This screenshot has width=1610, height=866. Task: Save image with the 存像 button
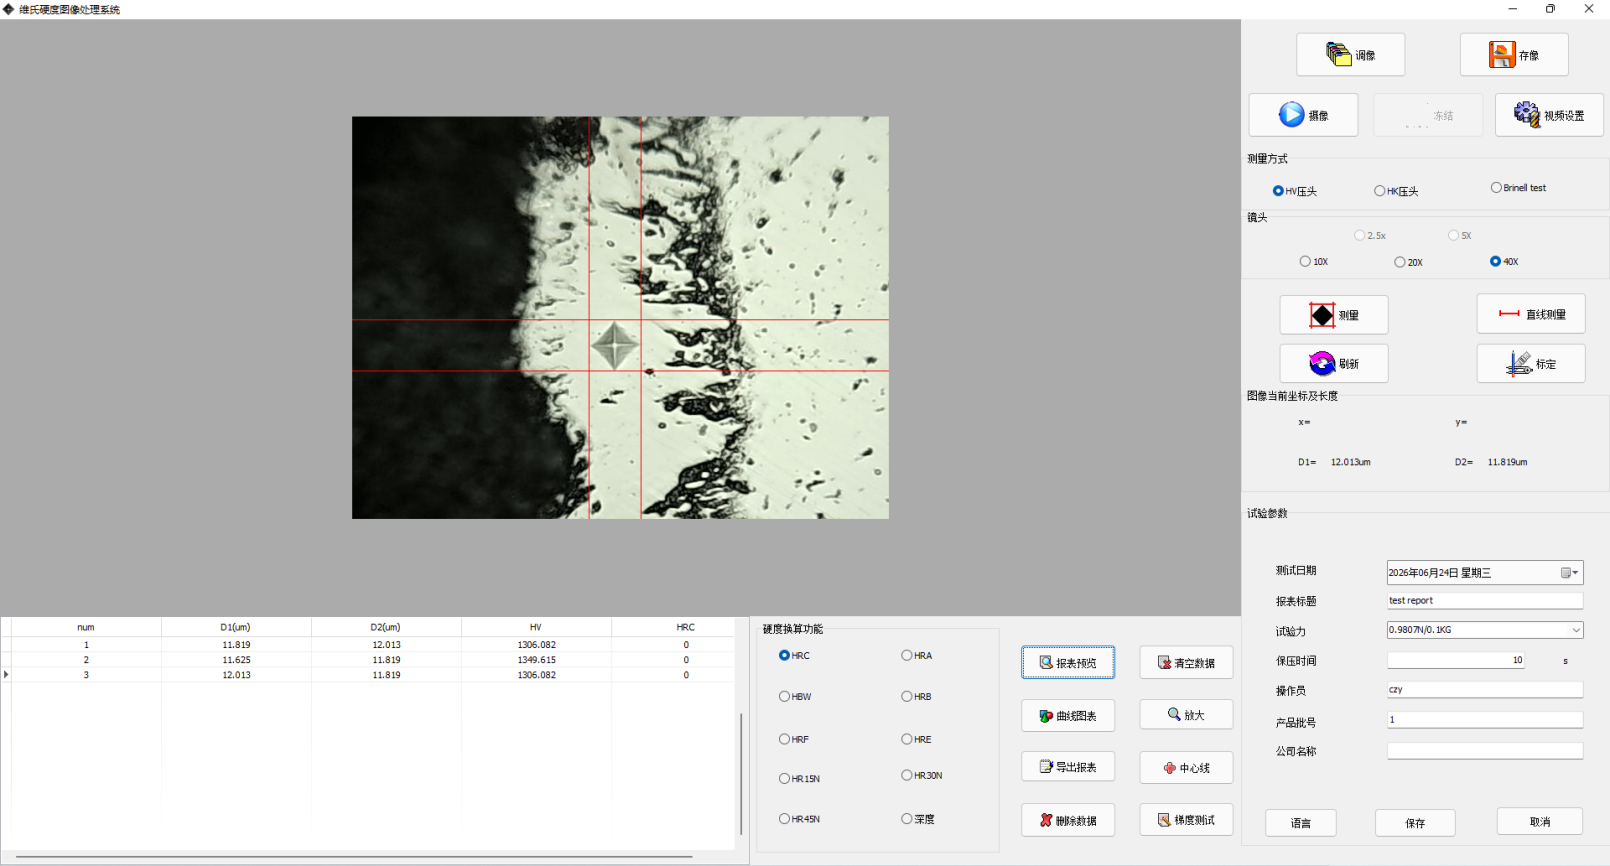click(1514, 55)
